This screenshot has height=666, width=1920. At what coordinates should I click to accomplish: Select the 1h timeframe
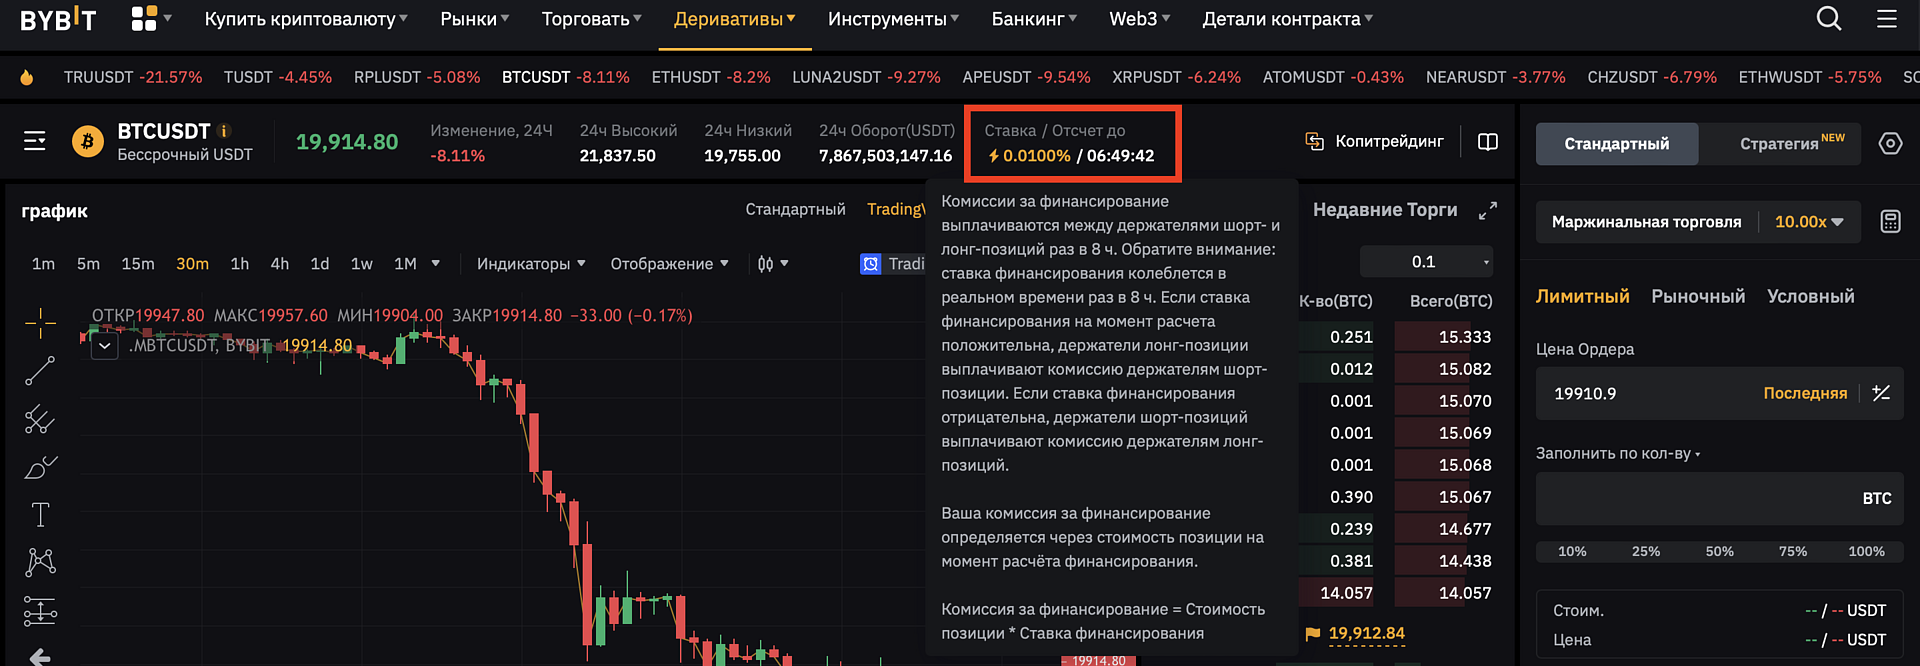point(240,263)
